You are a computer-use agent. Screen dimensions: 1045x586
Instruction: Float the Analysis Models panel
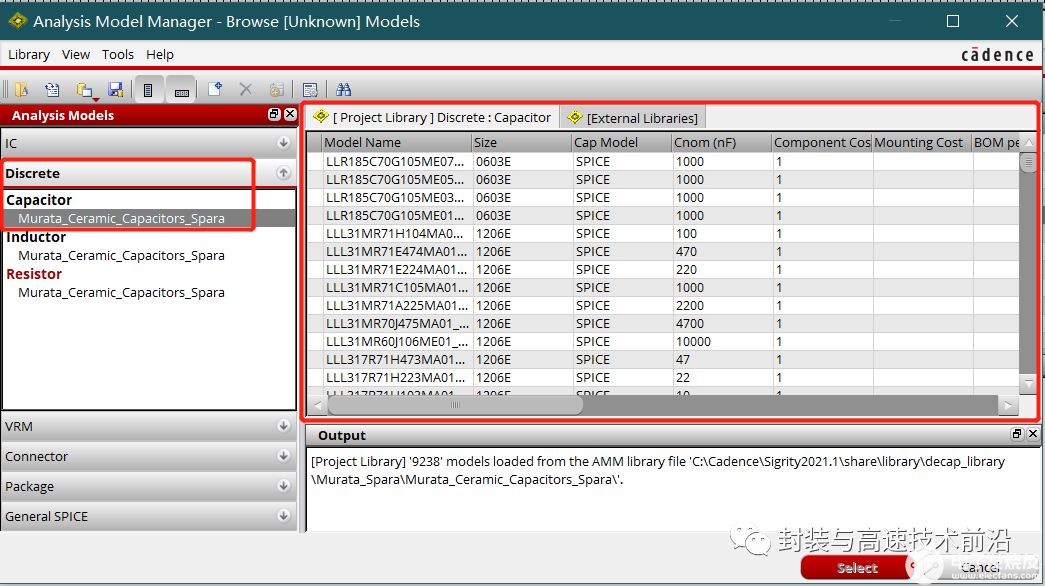(x=274, y=115)
